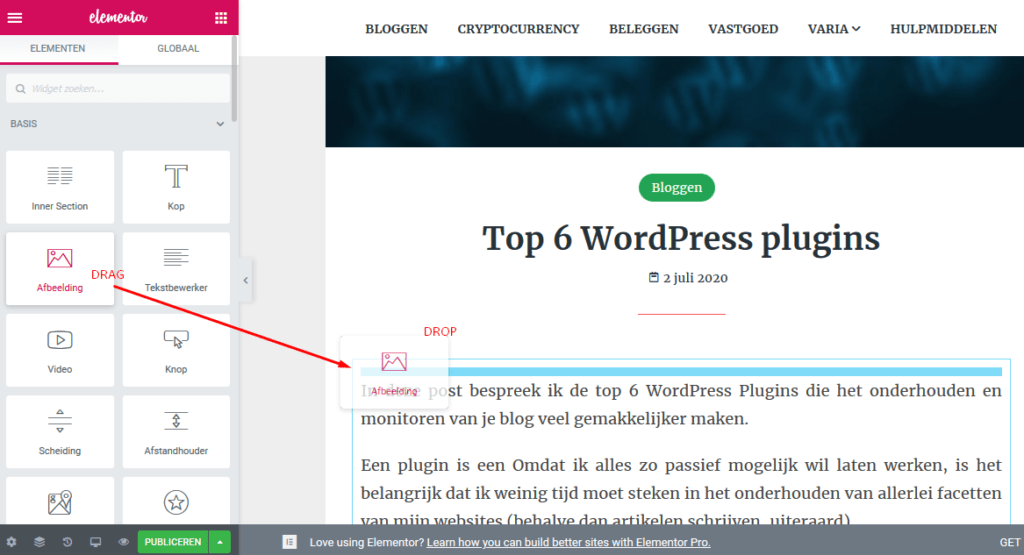Select the star icon widget
The image size is (1024, 555).
pos(176,502)
